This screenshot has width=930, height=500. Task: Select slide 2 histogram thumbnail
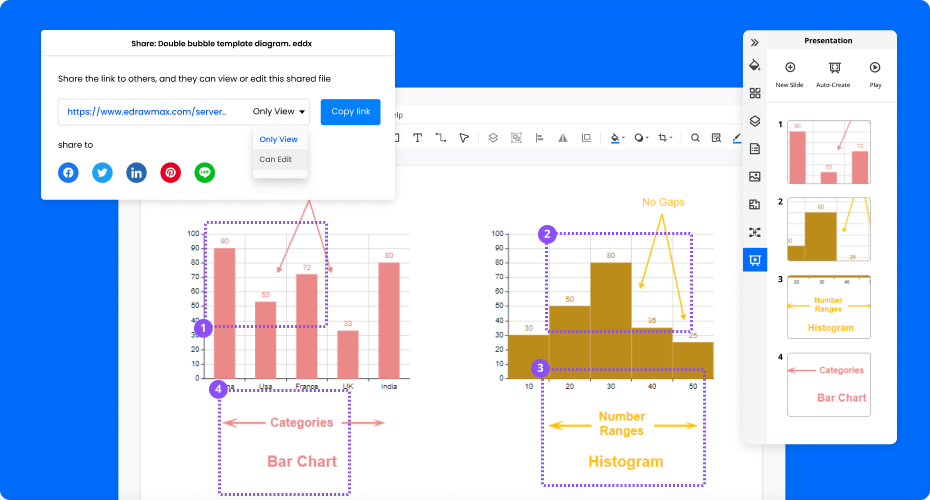click(x=828, y=229)
